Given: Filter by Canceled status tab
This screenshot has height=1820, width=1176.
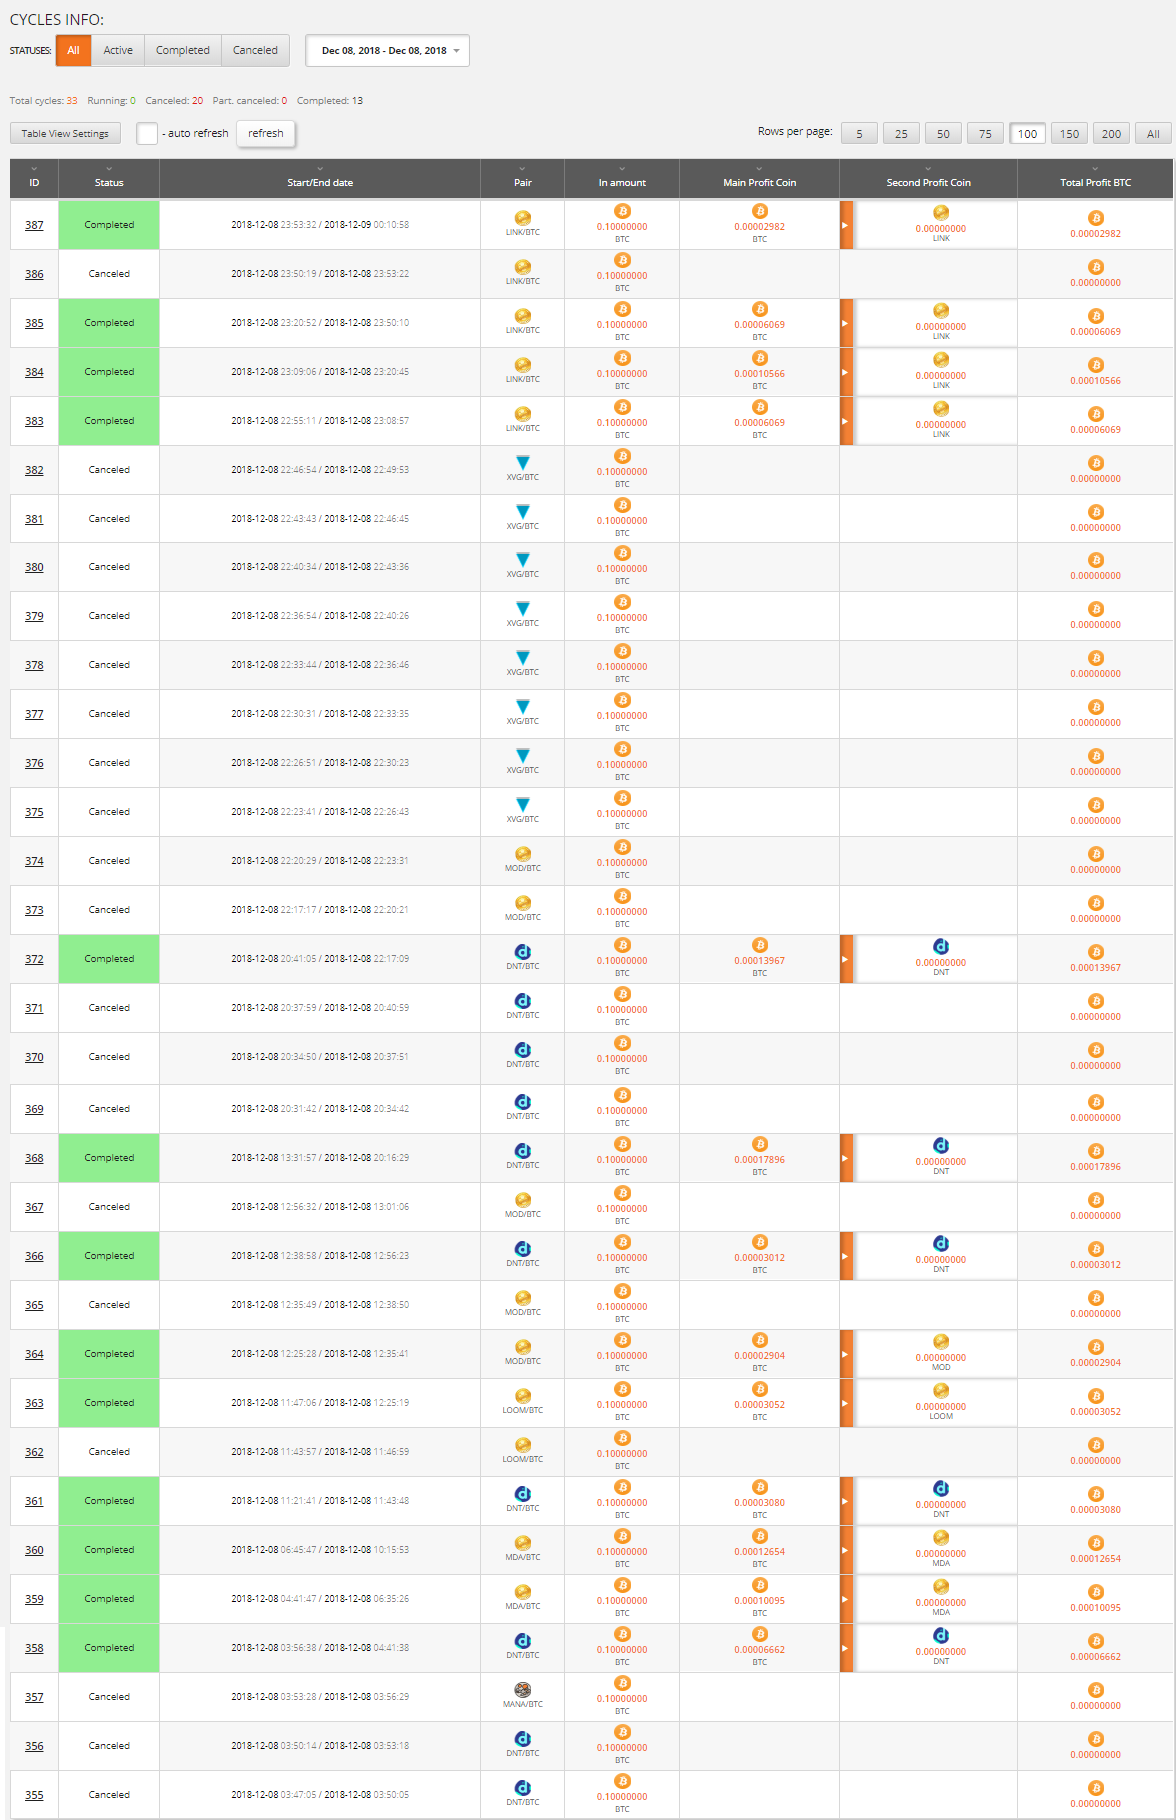Looking at the screenshot, I should [x=255, y=51].
